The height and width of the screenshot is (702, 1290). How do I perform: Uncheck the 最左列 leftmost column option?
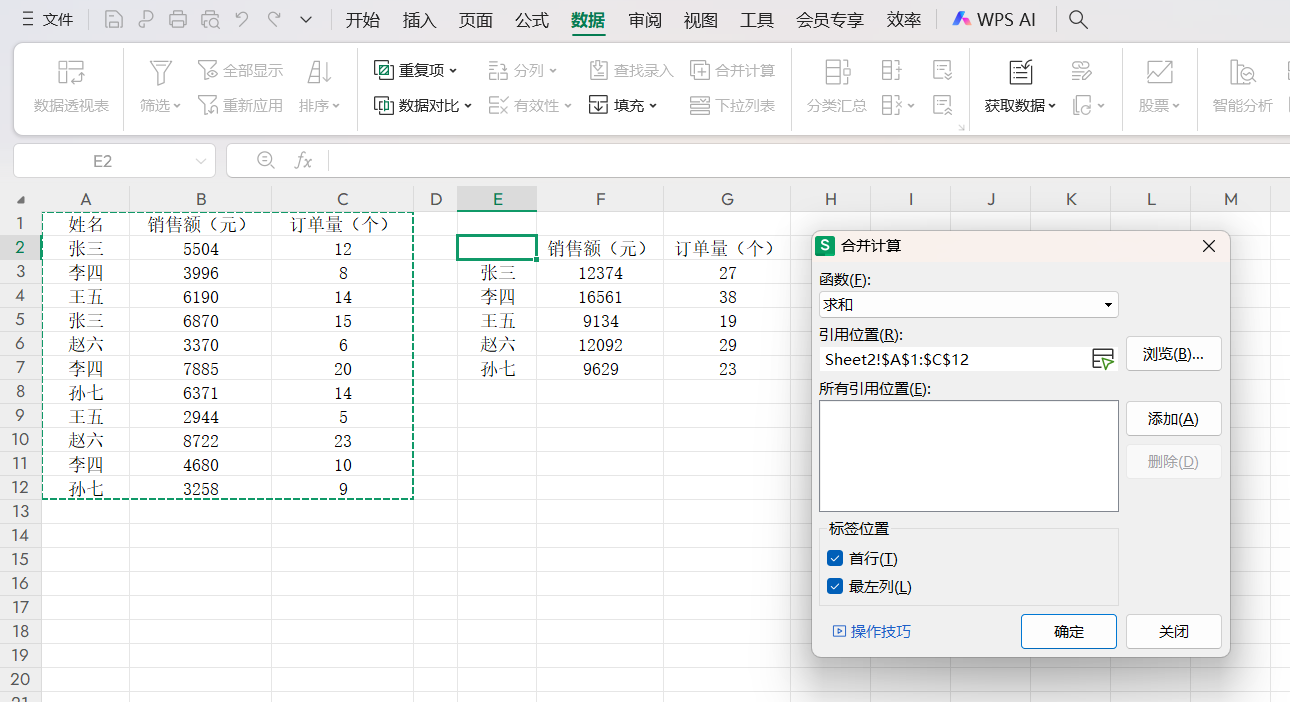[x=835, y=587]
